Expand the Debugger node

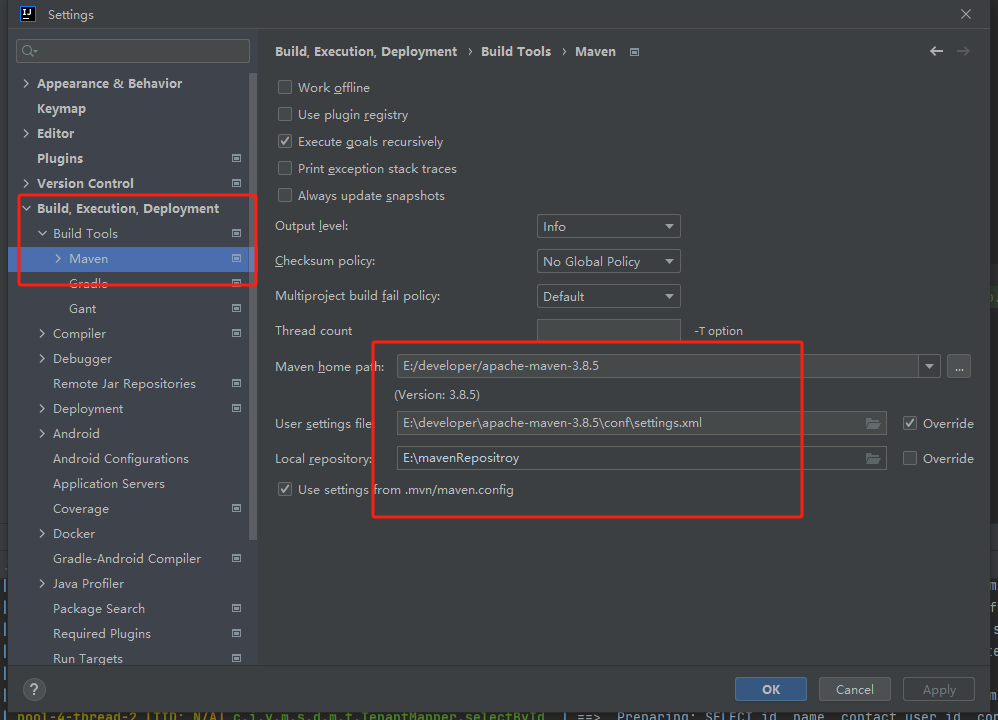tap(42, 358)
